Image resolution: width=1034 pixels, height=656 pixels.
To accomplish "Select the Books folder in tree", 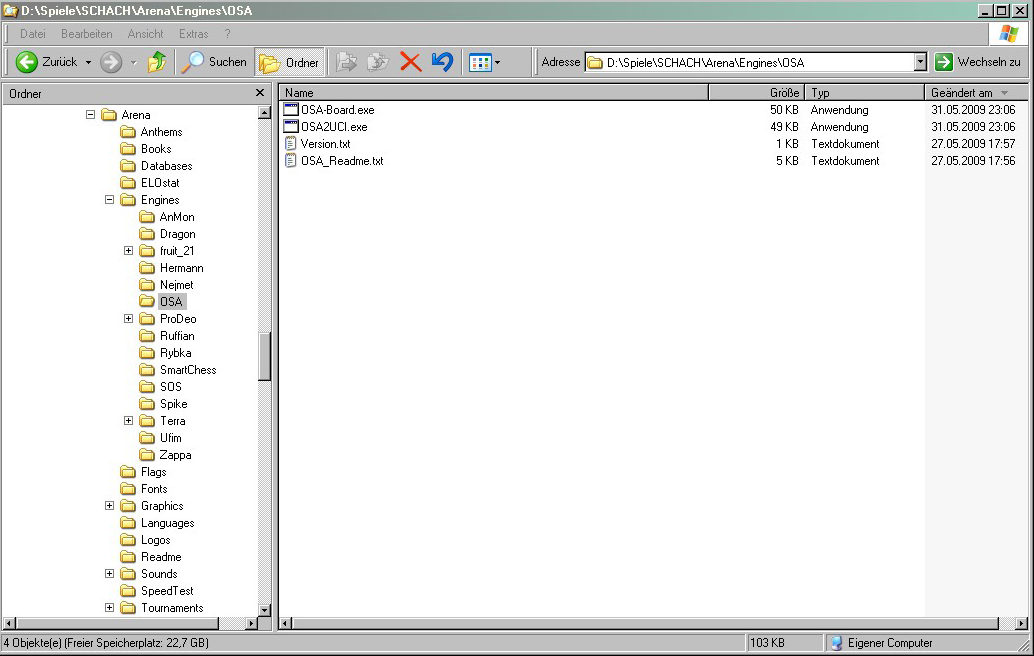I will 156,149.
